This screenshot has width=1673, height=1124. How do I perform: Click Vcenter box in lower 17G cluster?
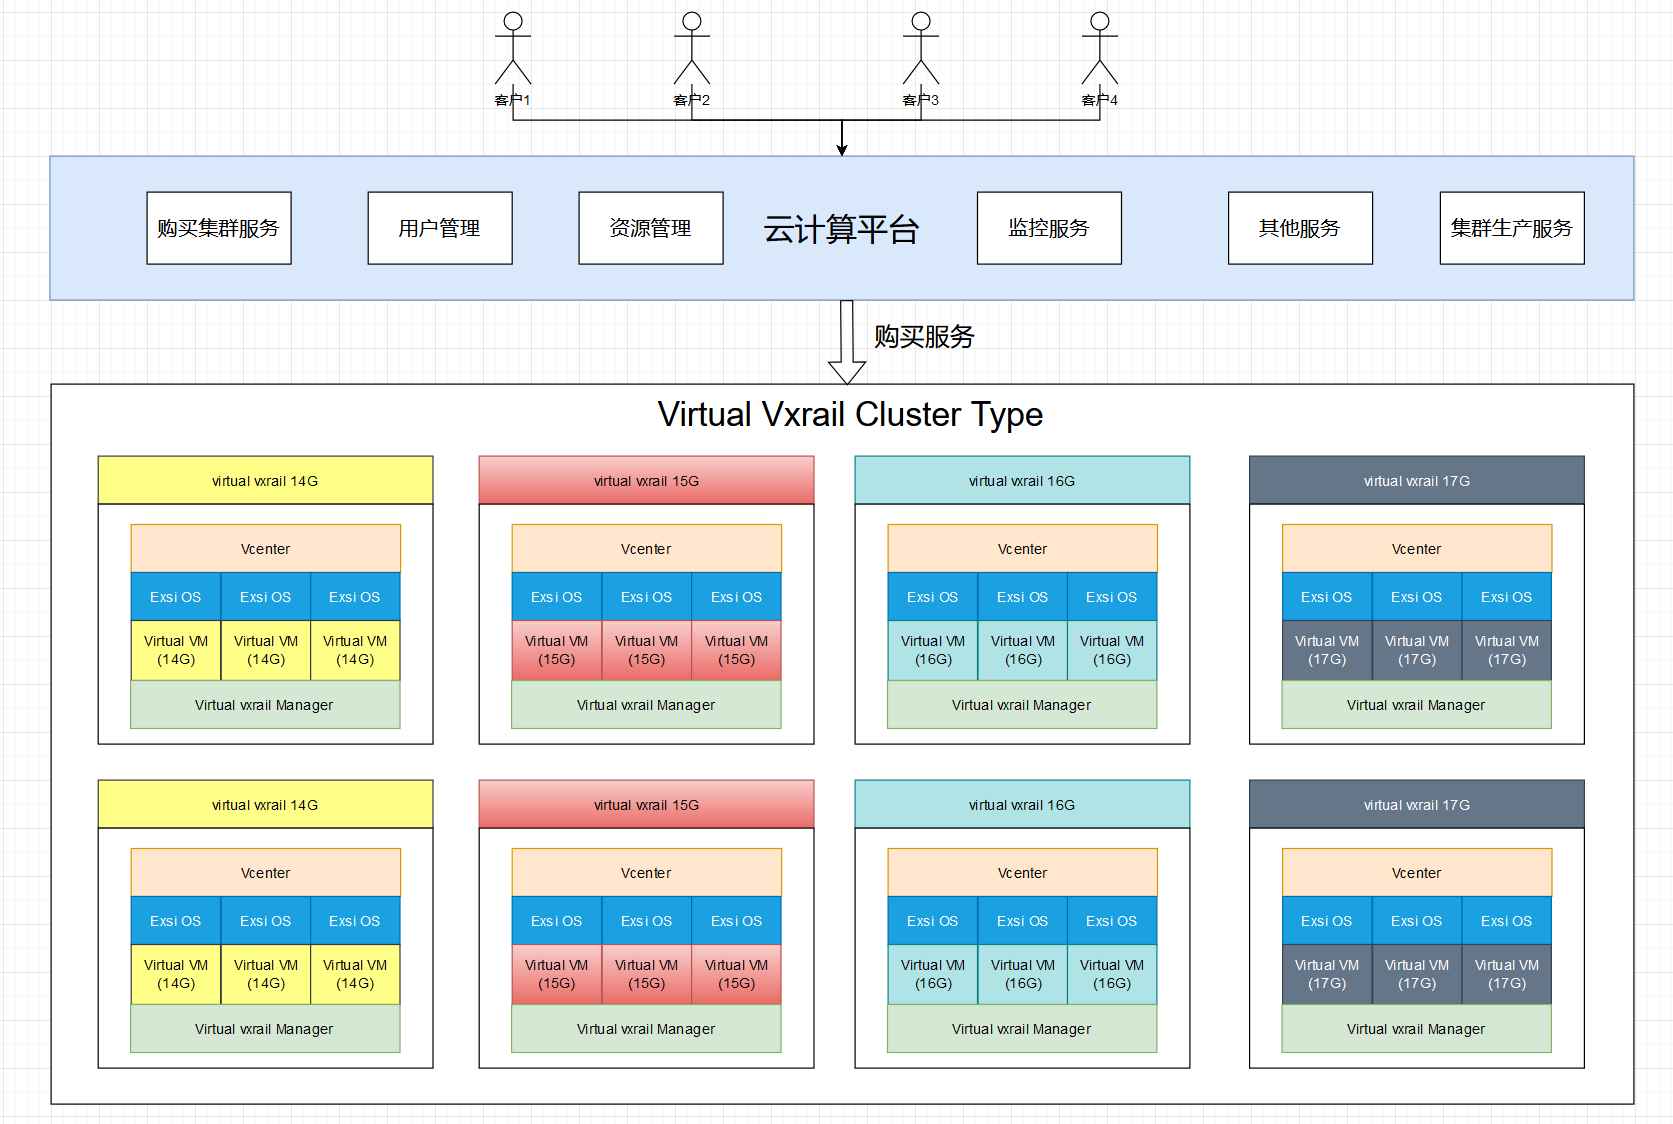[x=1417, y=872]
